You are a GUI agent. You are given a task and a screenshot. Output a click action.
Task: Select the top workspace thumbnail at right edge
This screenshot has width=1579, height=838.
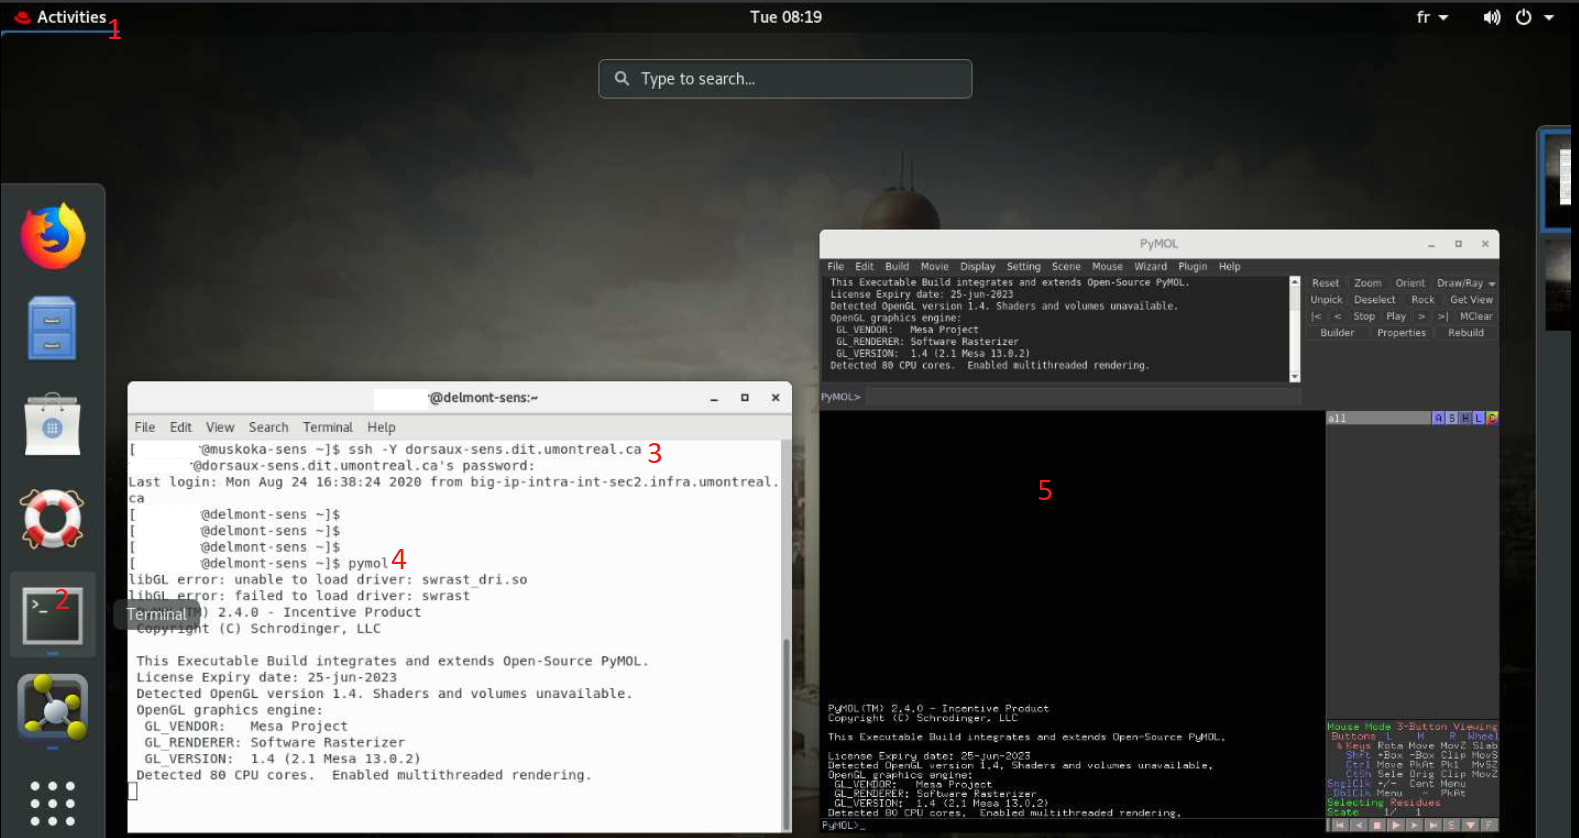pos(1558,180)
